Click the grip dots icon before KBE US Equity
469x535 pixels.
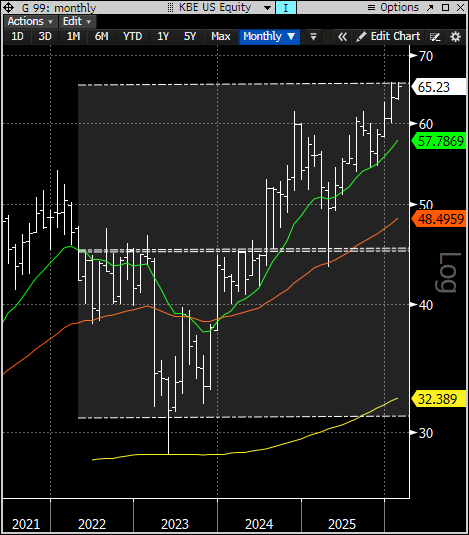[170, 7]
